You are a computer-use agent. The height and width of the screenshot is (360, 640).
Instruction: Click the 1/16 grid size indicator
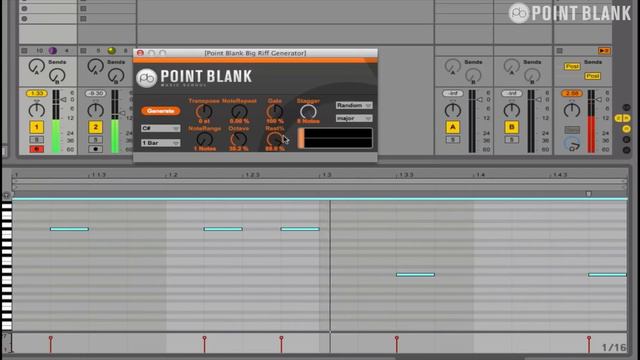tap(613, 347)
